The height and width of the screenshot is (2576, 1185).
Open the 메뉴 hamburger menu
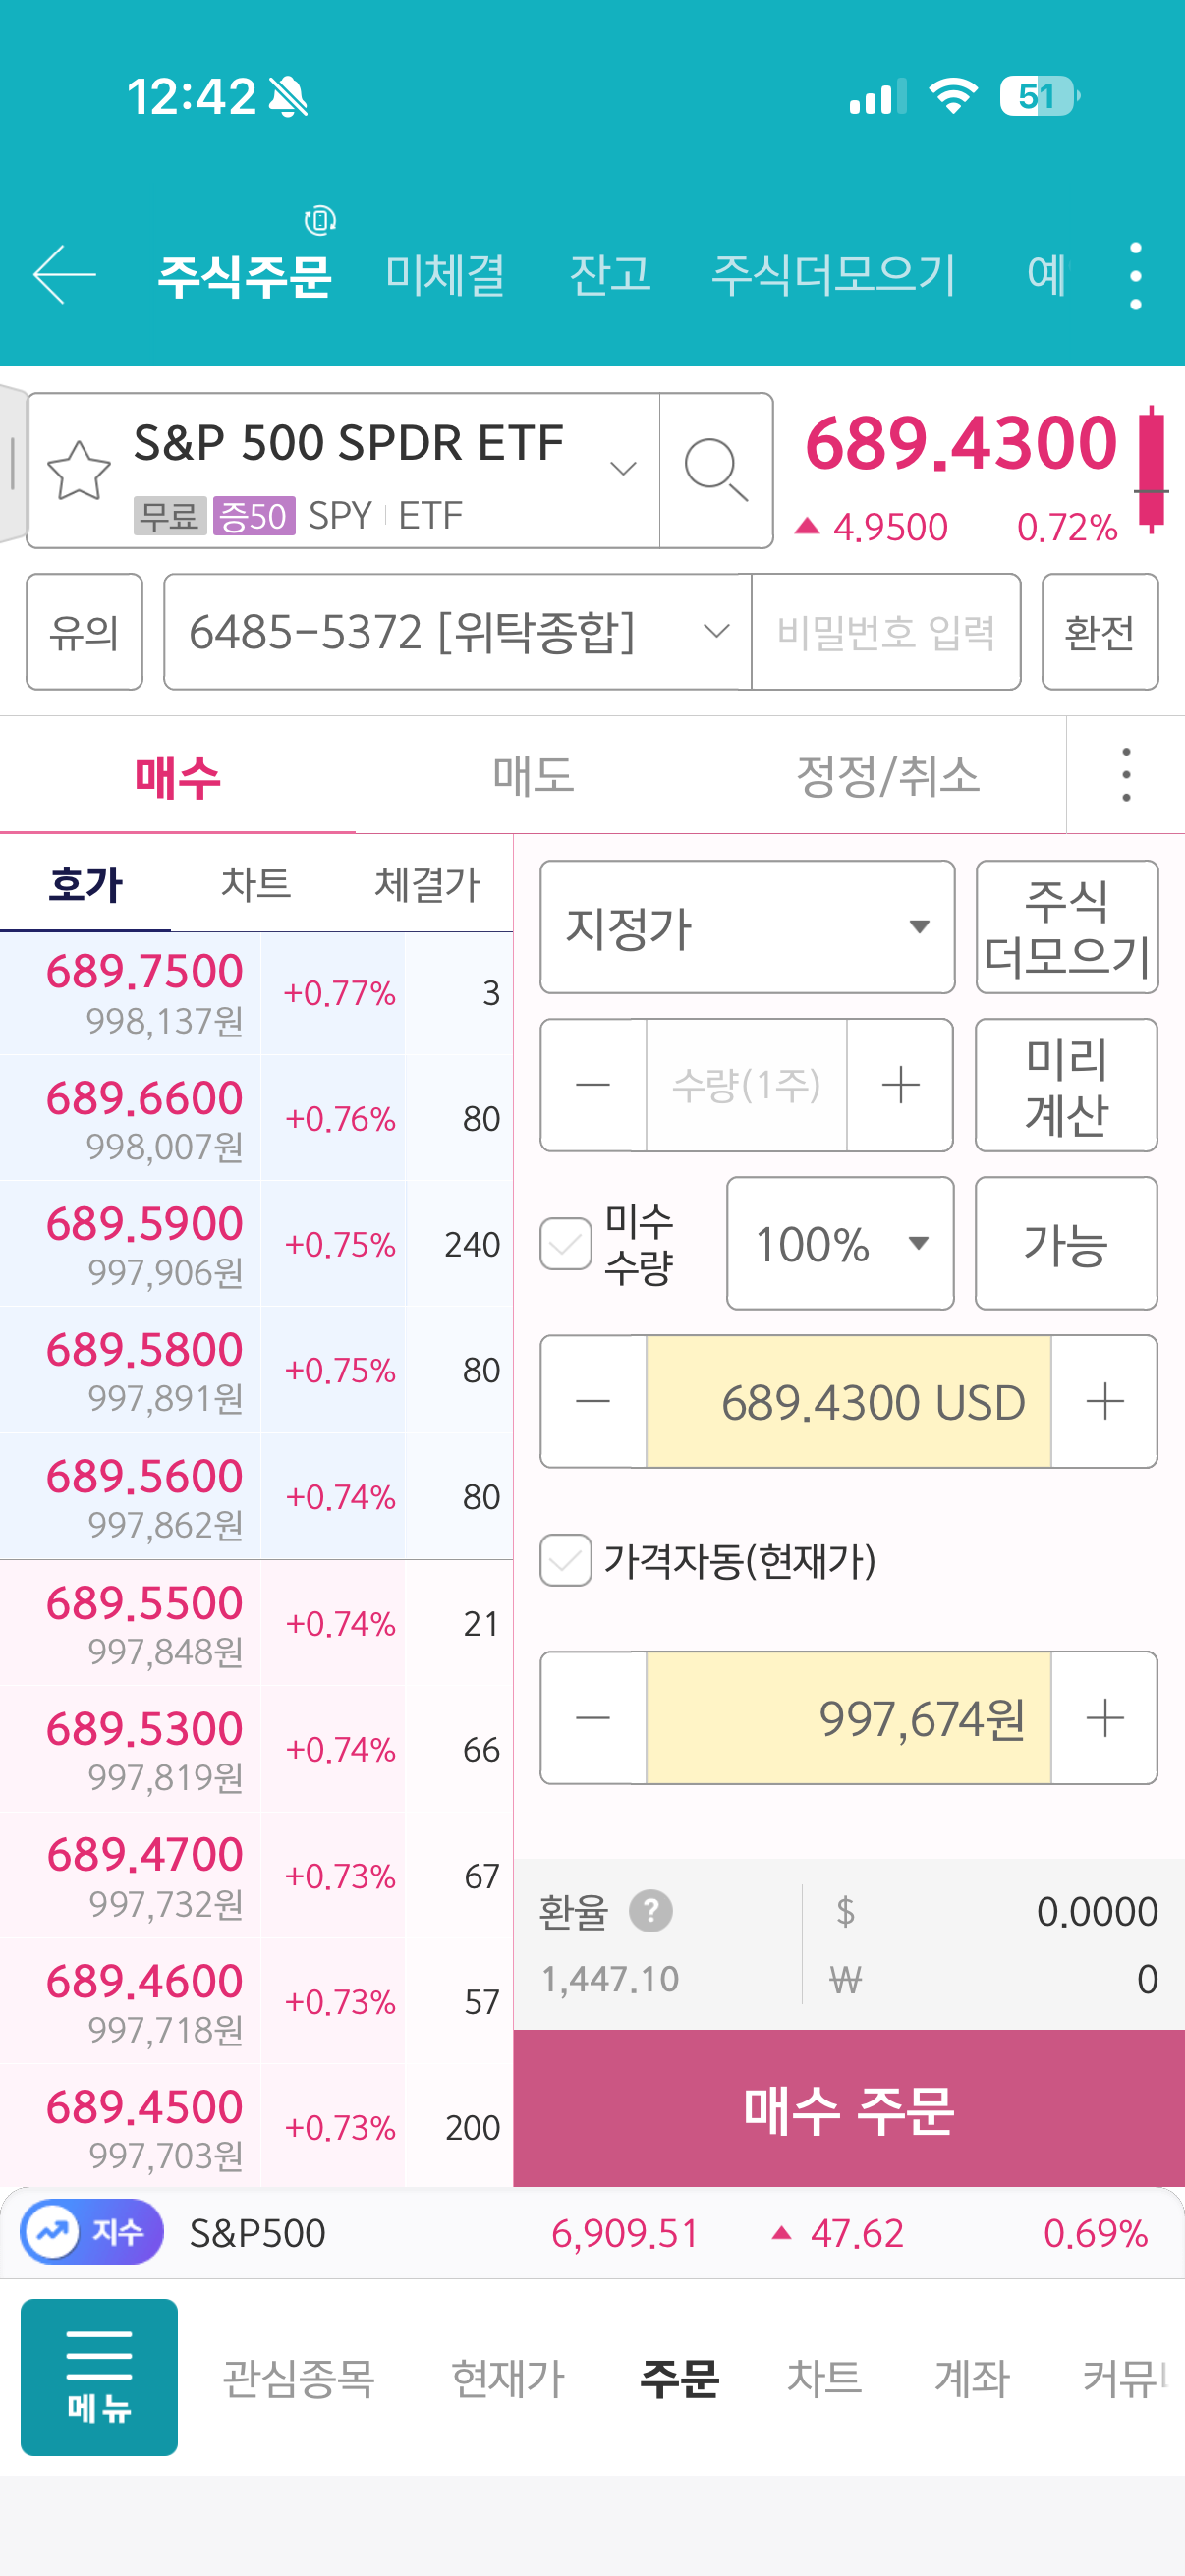coord(99,2376)
